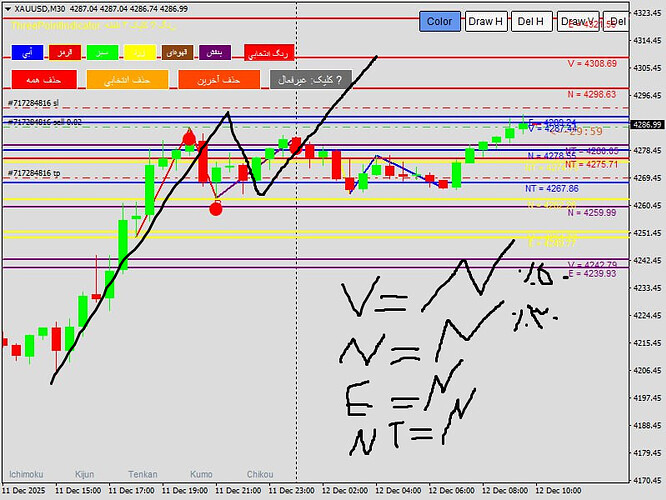Choose the purple color swatch button
The width and height of the screenshot is (666, 500).
[215, 53]
